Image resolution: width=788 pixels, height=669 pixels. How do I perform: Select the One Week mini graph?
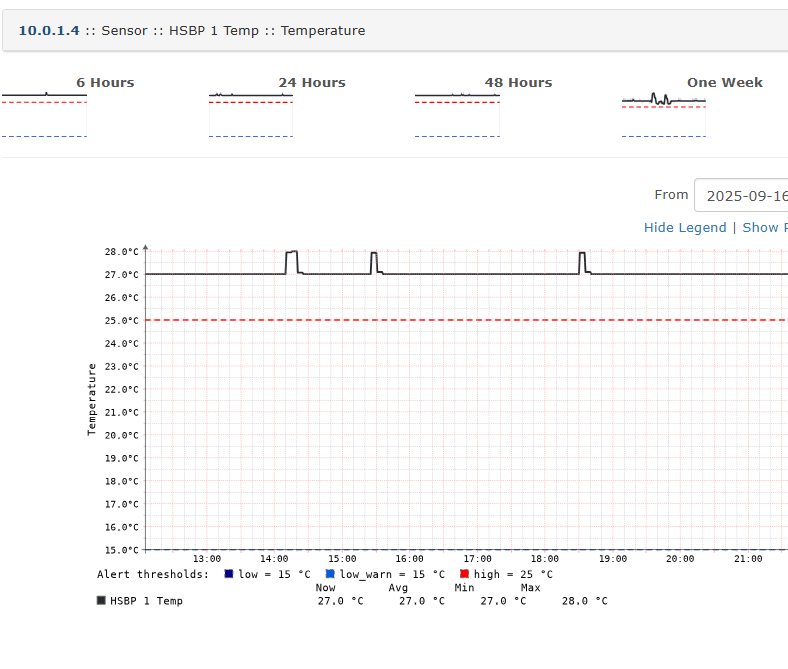click(664, 114)
